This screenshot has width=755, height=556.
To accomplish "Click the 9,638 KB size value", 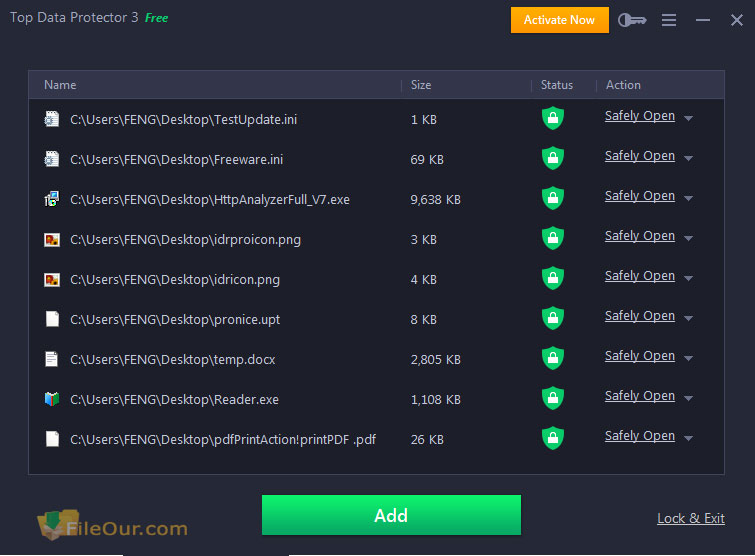I will pyautogui.click(x=435, y=199).
